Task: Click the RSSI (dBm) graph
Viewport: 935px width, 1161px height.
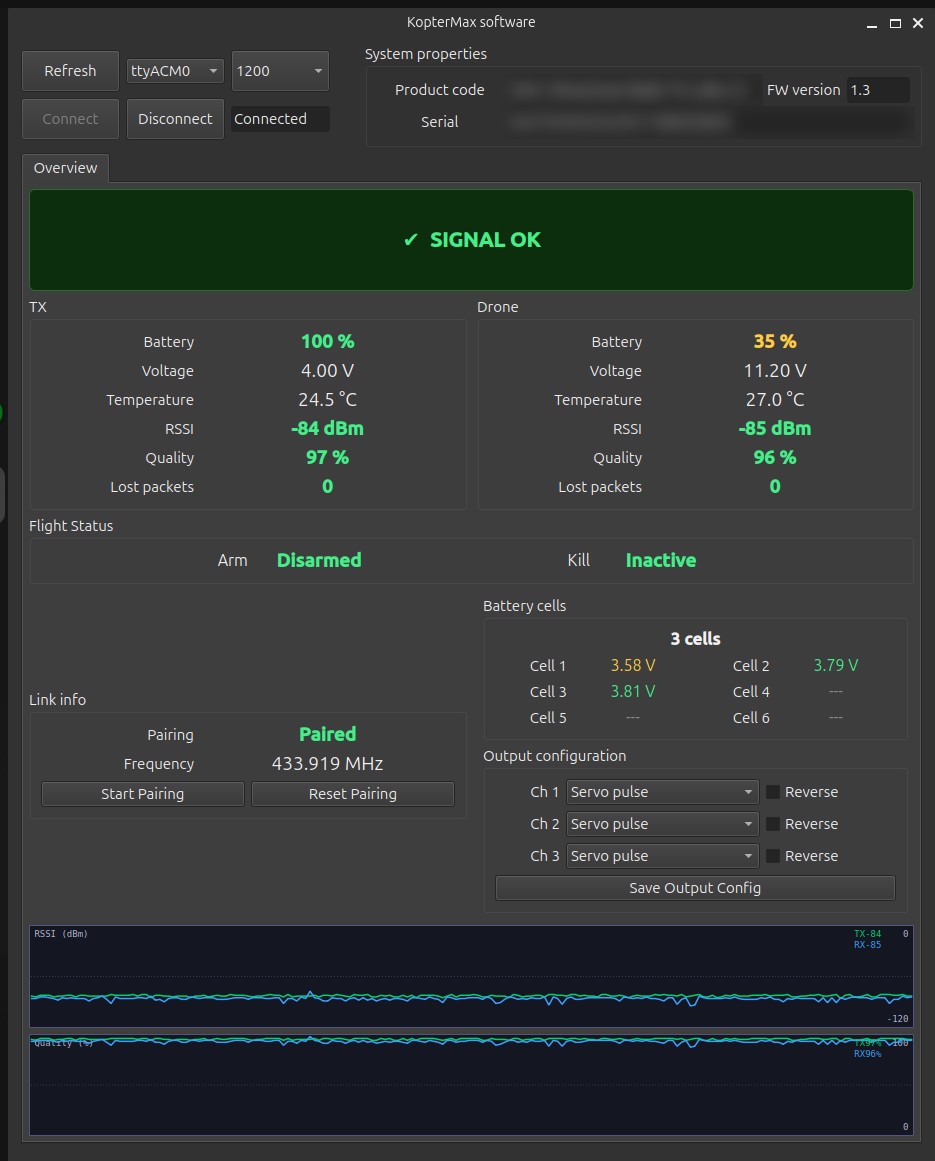Action: pyautogui.click(x=471, y=976)
